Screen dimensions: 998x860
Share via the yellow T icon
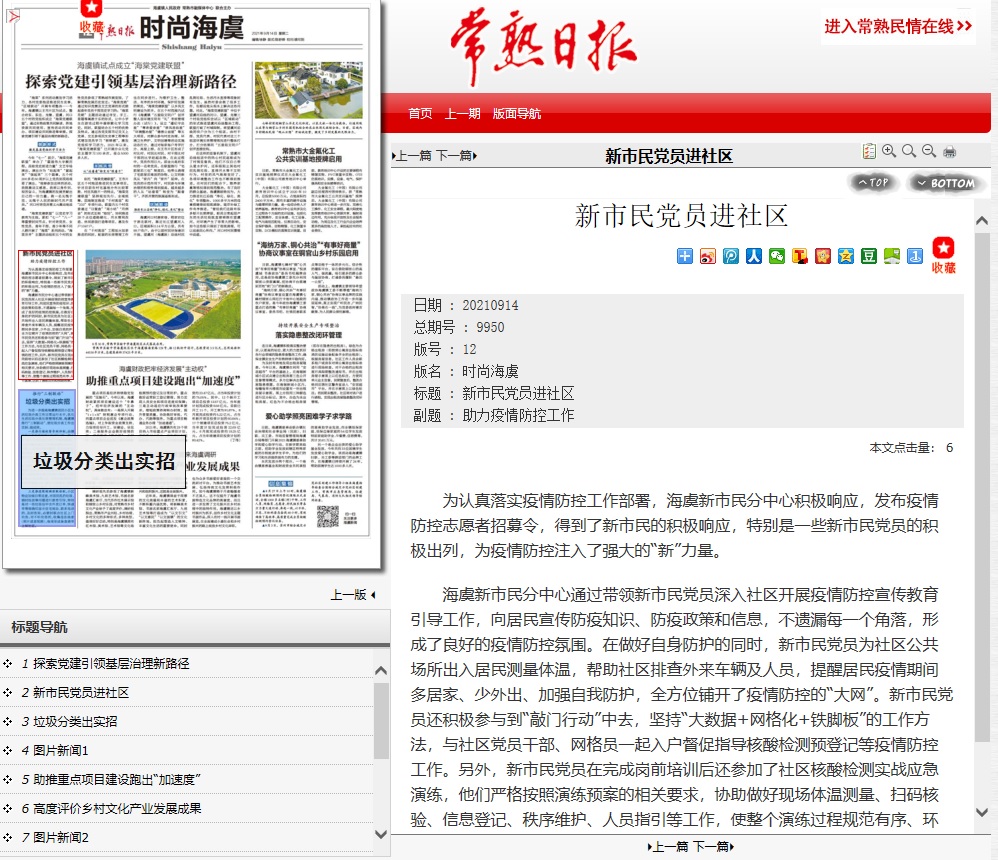(799, 256)
